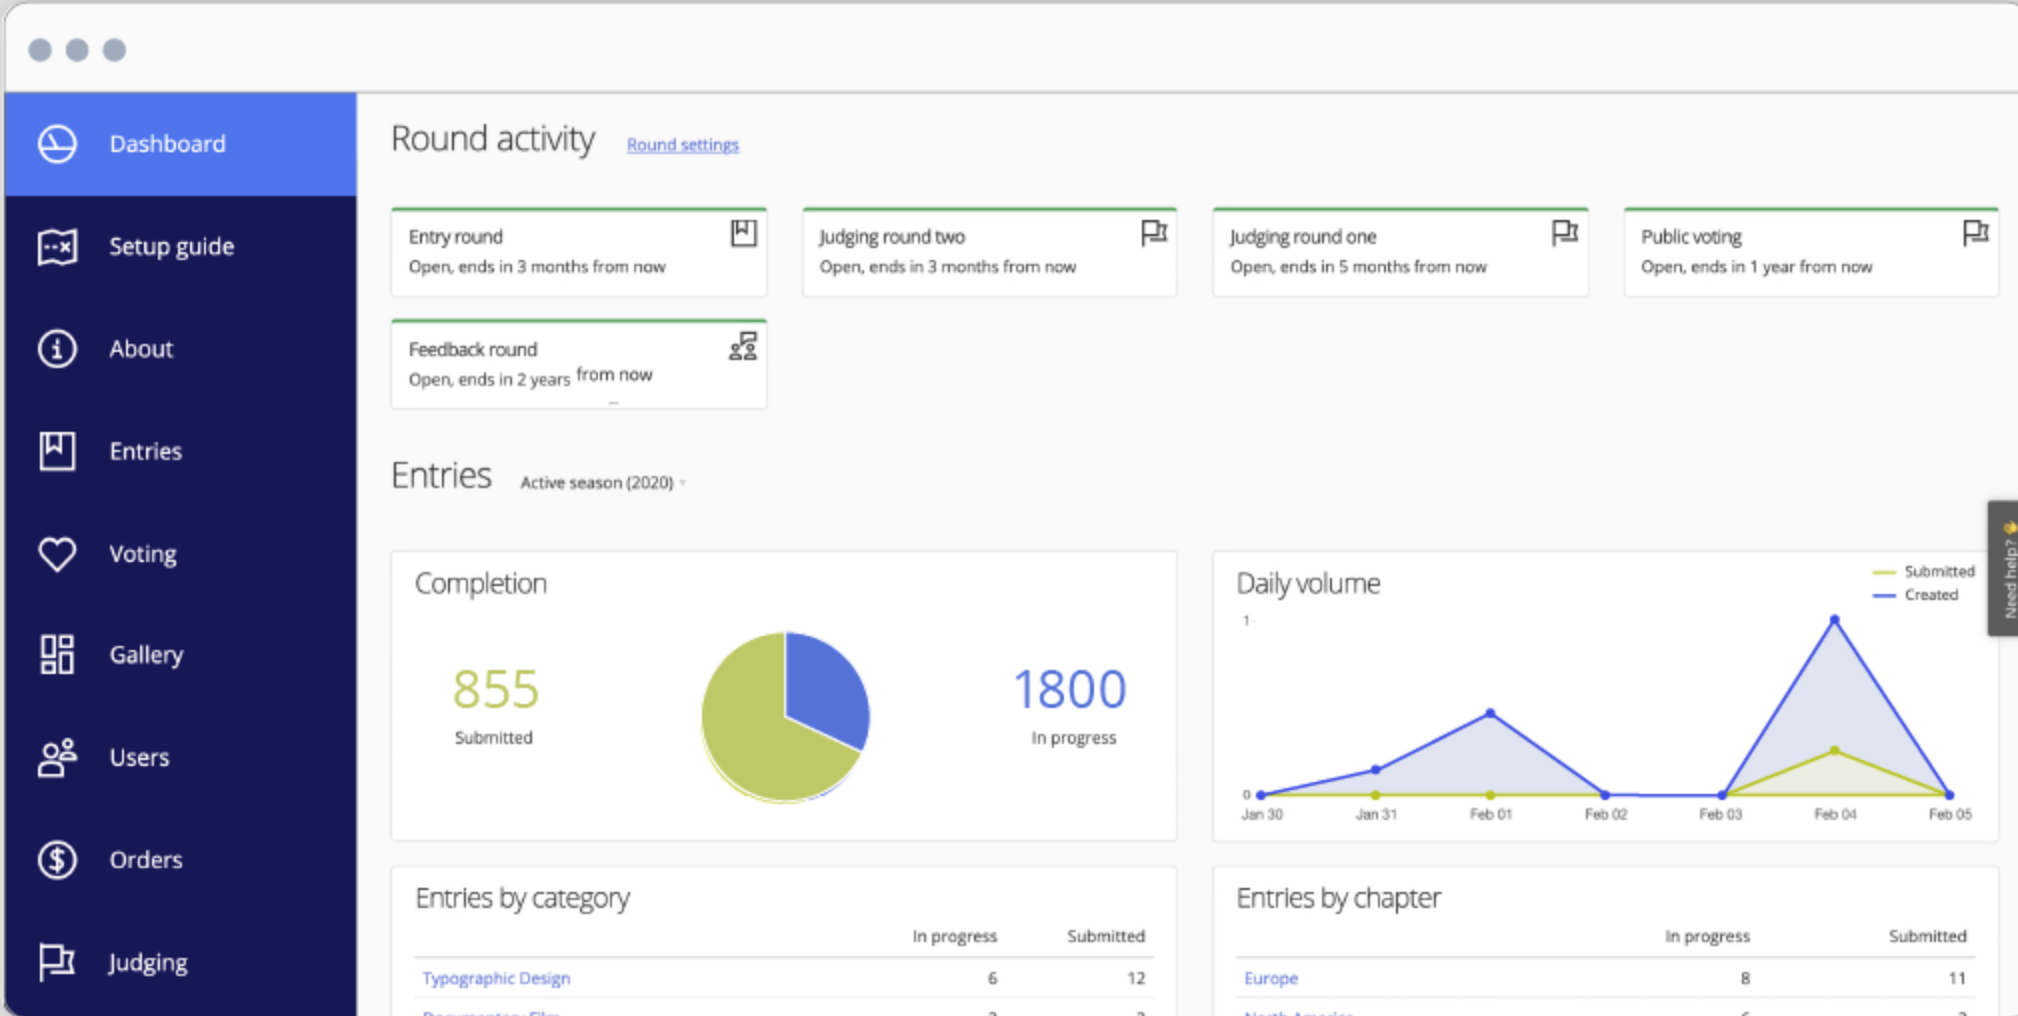2018x1016 pixels.
Task: Click the bookmark icon on Entry round card
Action: coord(744,233)
